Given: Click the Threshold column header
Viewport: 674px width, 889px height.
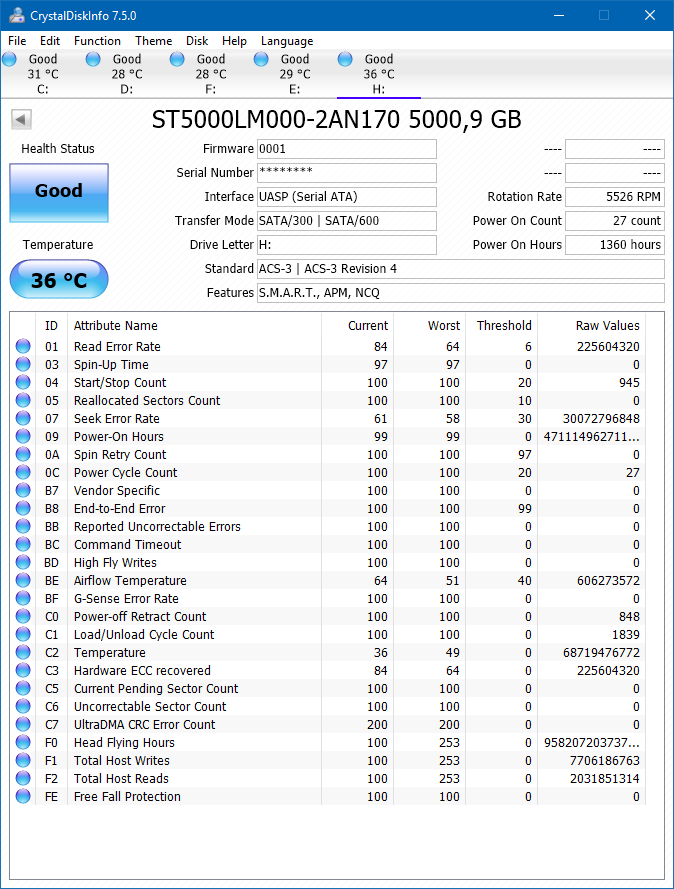Looking at the screenshot, I should point(502,325).
